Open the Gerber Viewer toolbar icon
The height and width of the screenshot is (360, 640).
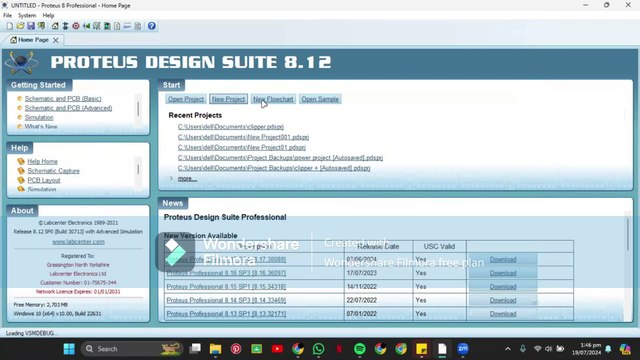[x=96, y=26]
